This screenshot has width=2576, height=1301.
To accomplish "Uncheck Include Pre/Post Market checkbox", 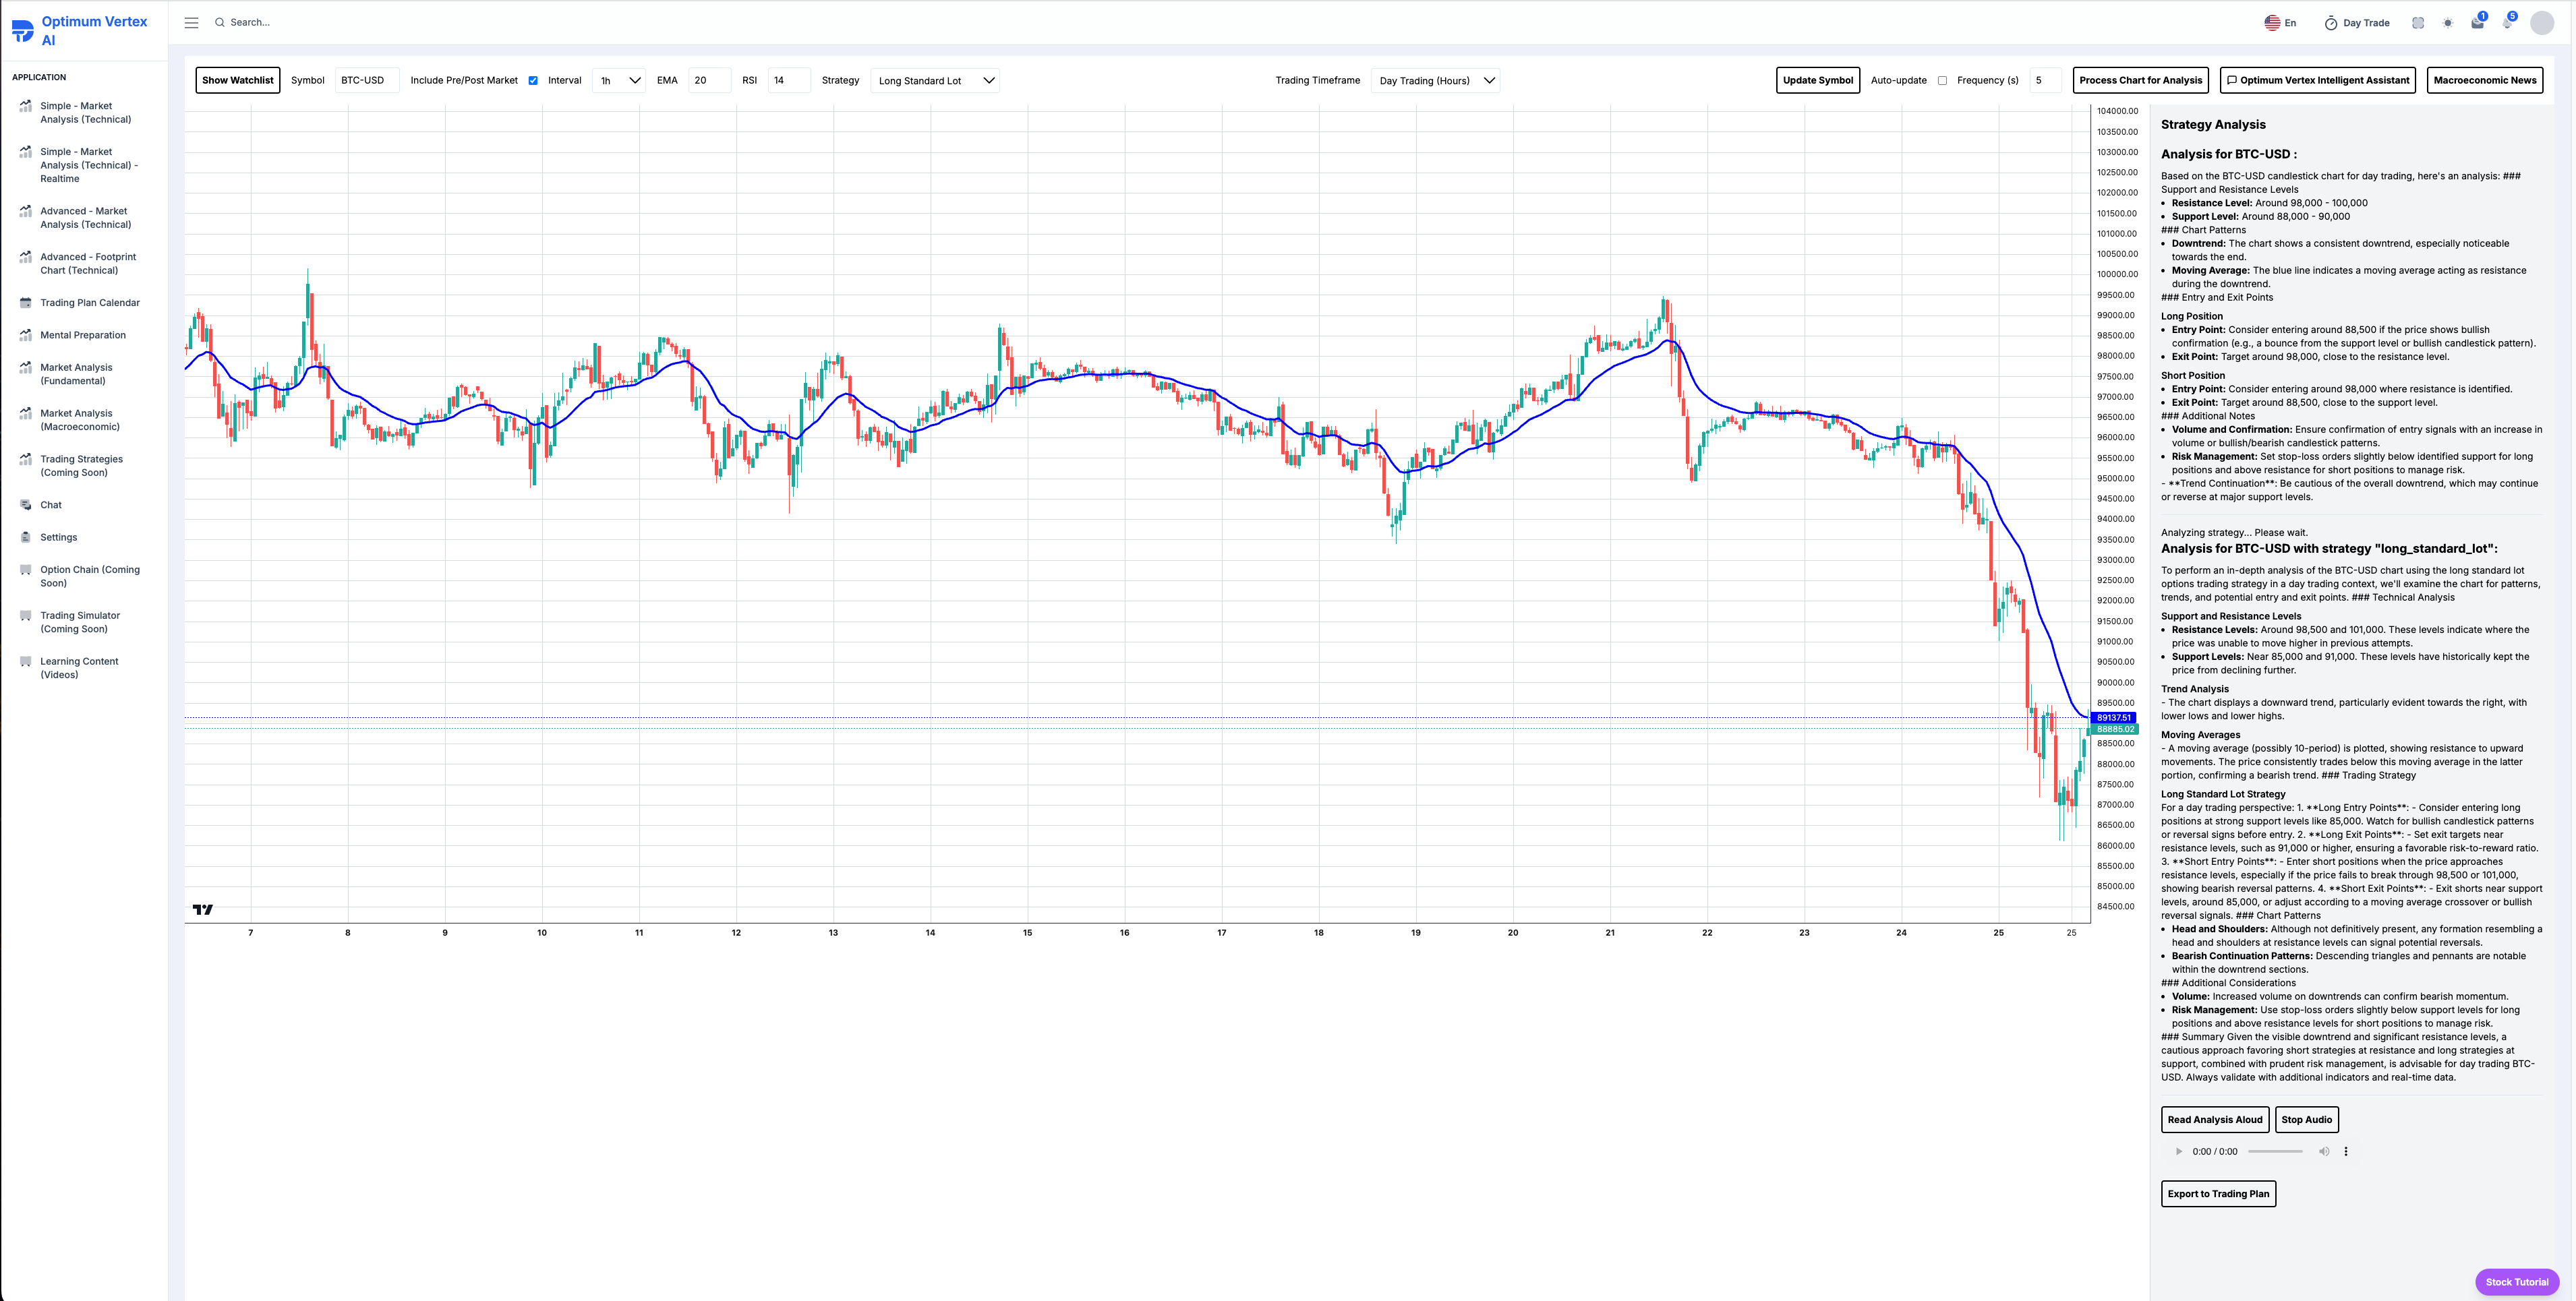I will 533,81.
